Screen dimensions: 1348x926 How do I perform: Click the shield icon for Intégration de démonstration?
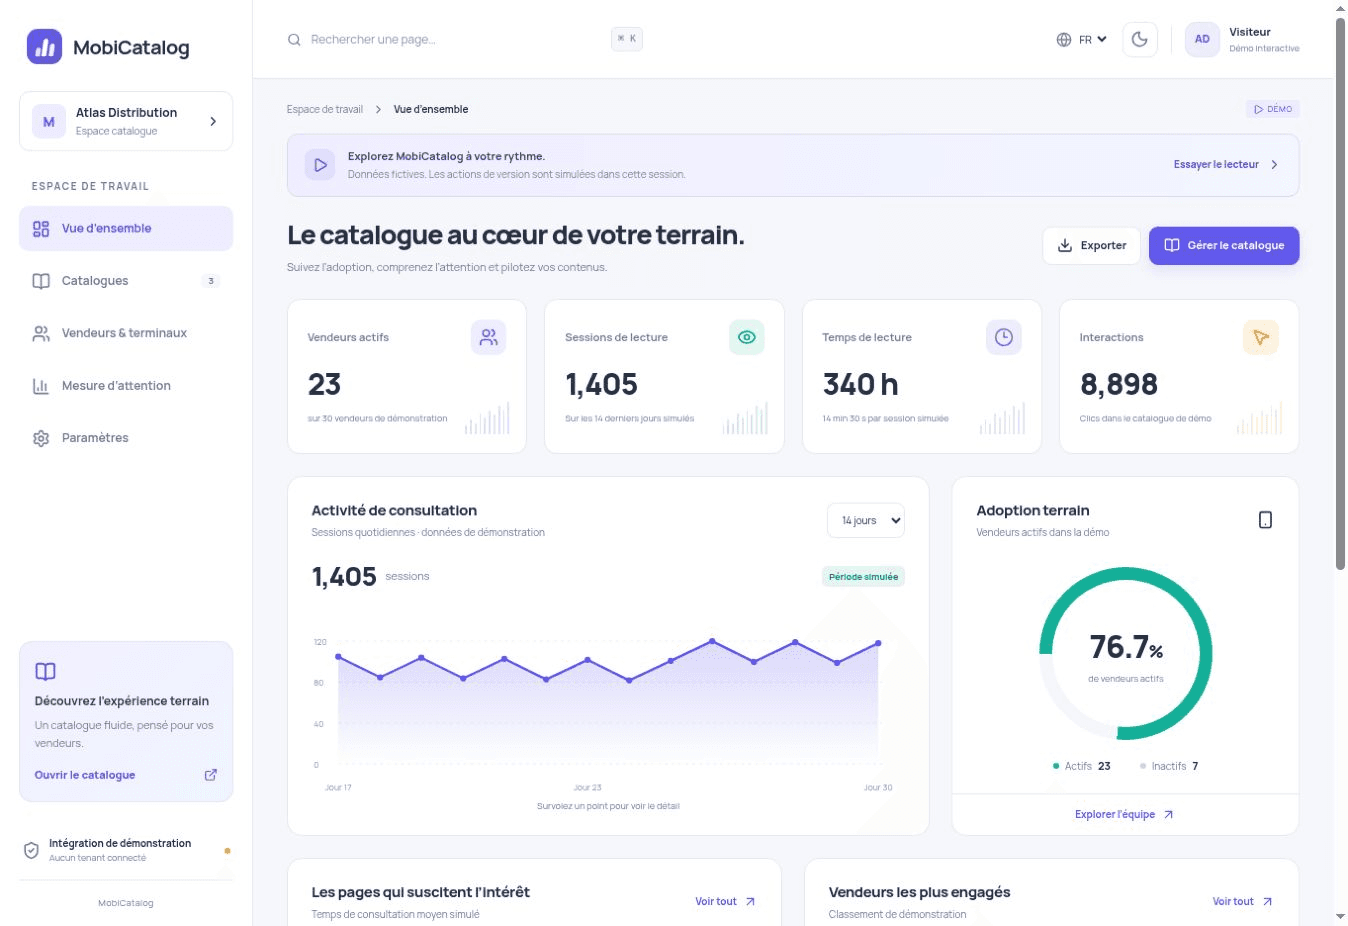click(31, 850)
